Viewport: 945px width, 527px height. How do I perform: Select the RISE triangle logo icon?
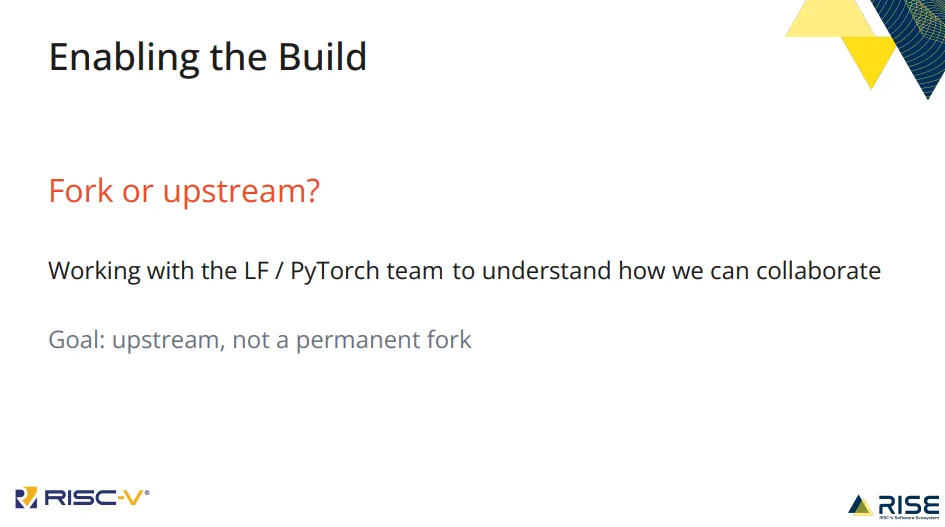pyautogui.click(x=860, y=506)
